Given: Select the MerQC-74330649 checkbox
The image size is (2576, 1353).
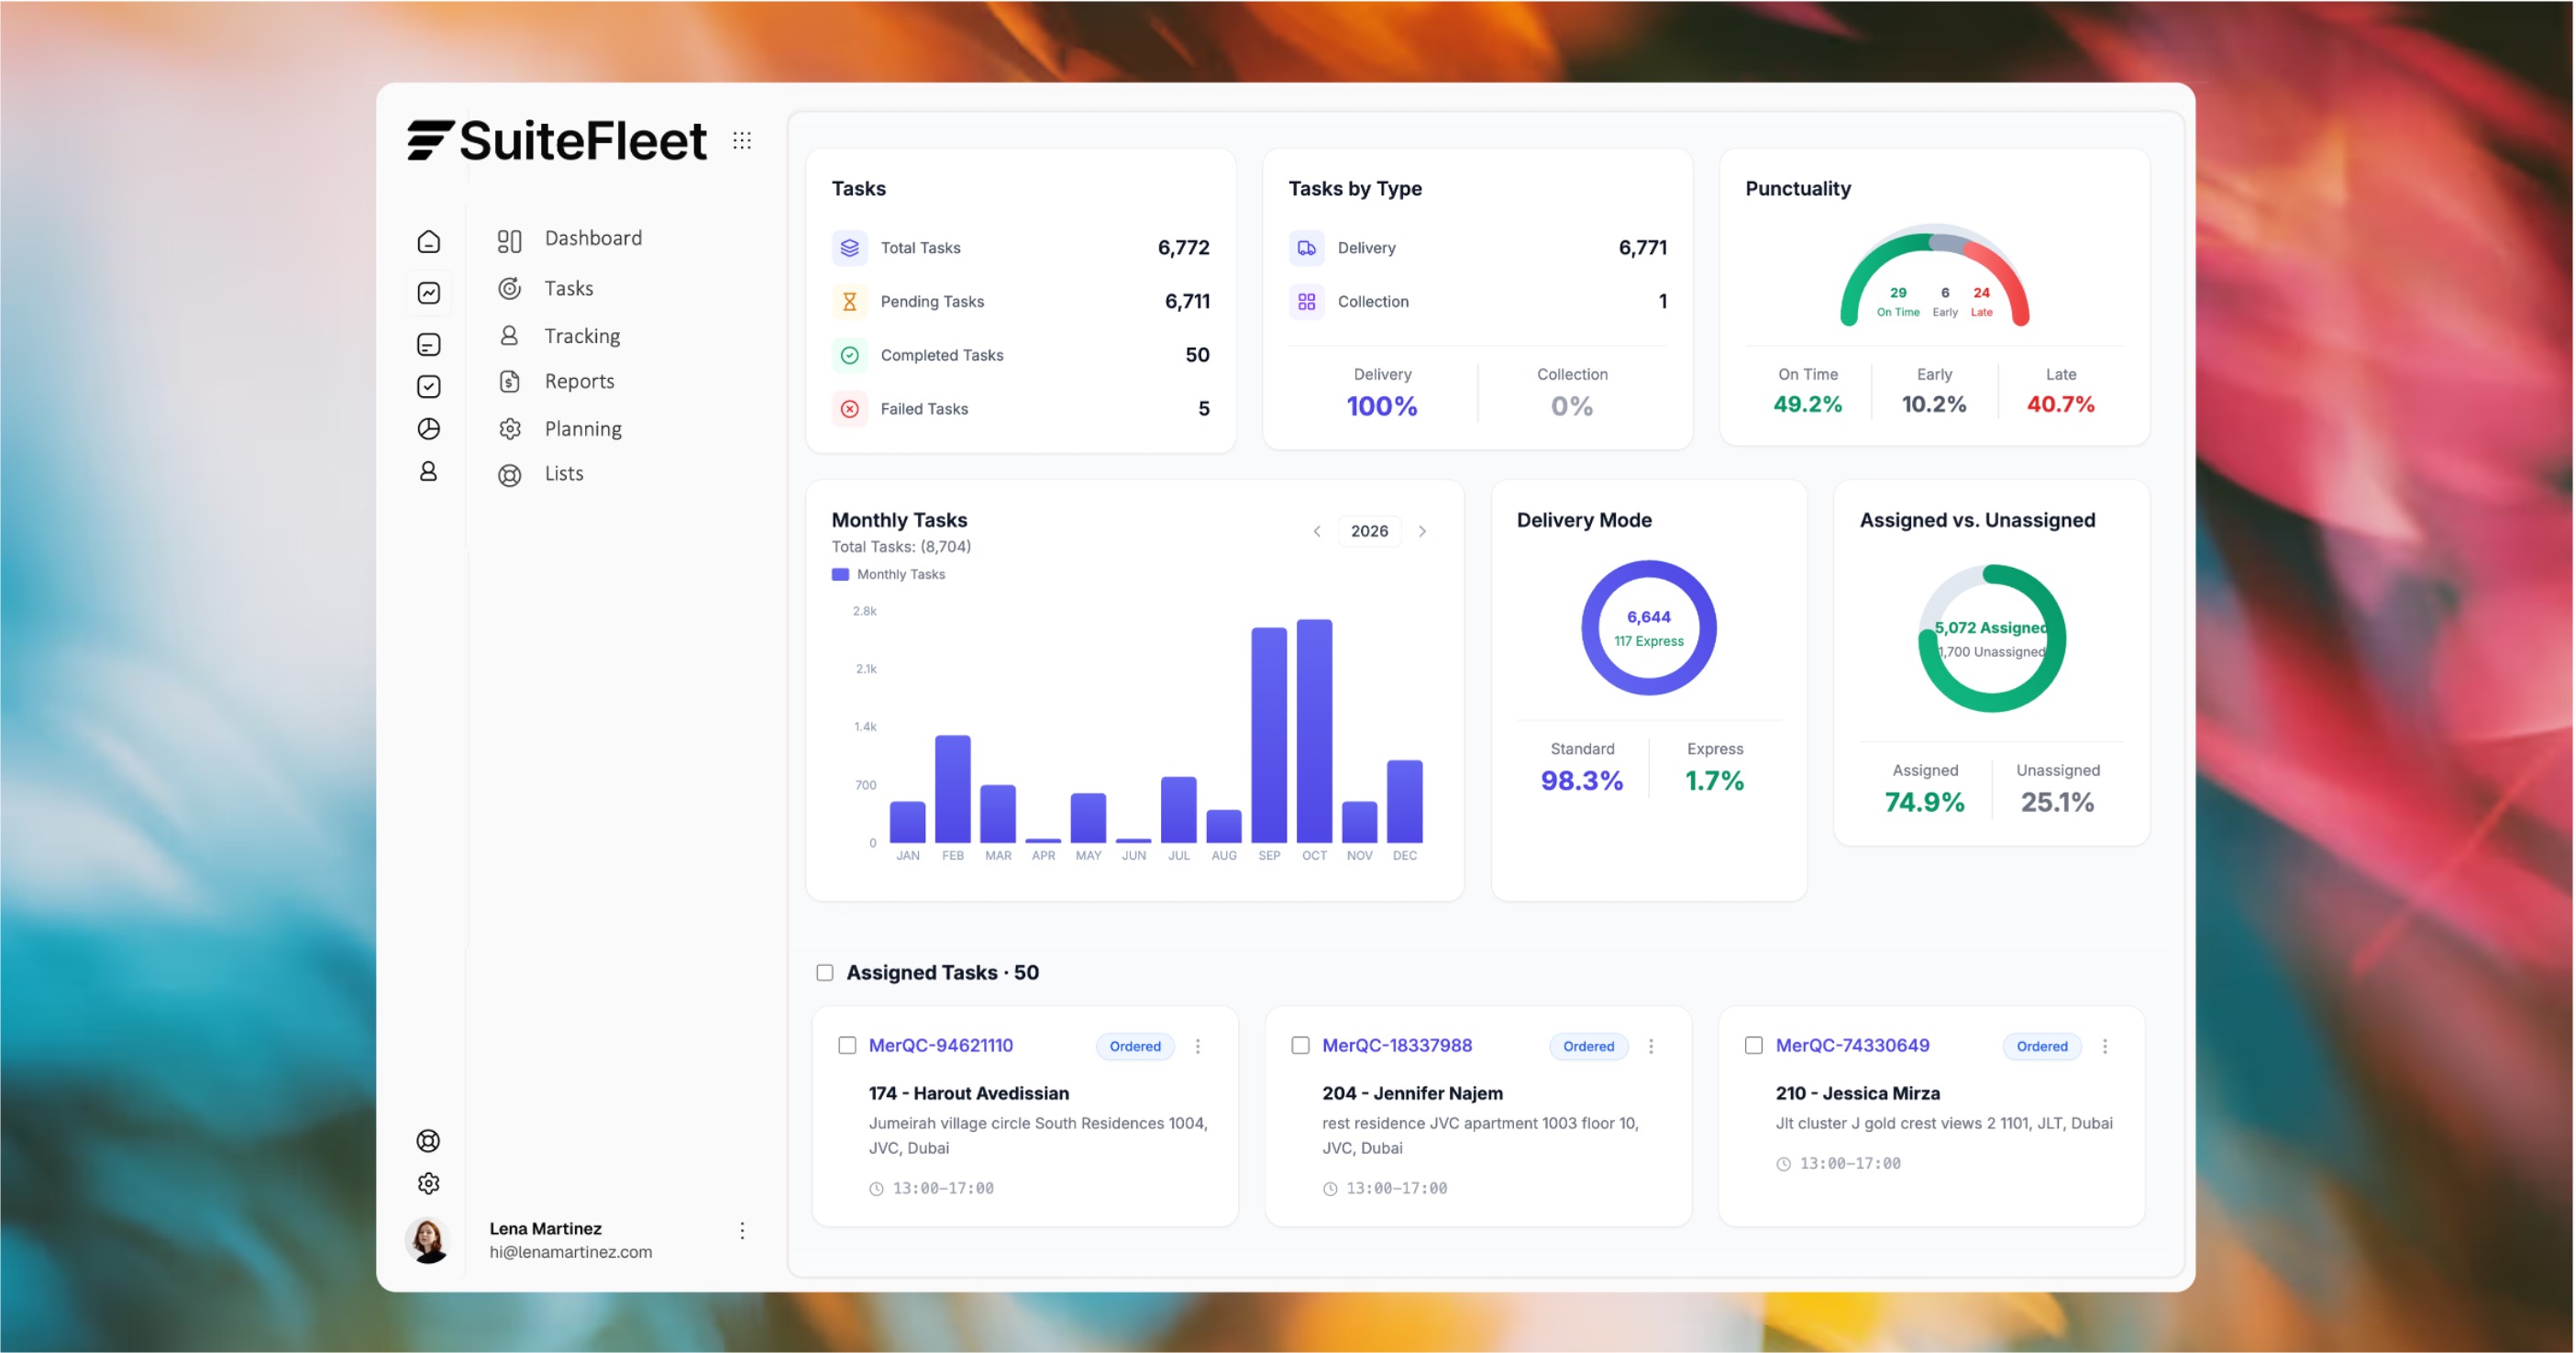Looking at the screenshot, I should pyautogui.click(x=1754, y=1045).
